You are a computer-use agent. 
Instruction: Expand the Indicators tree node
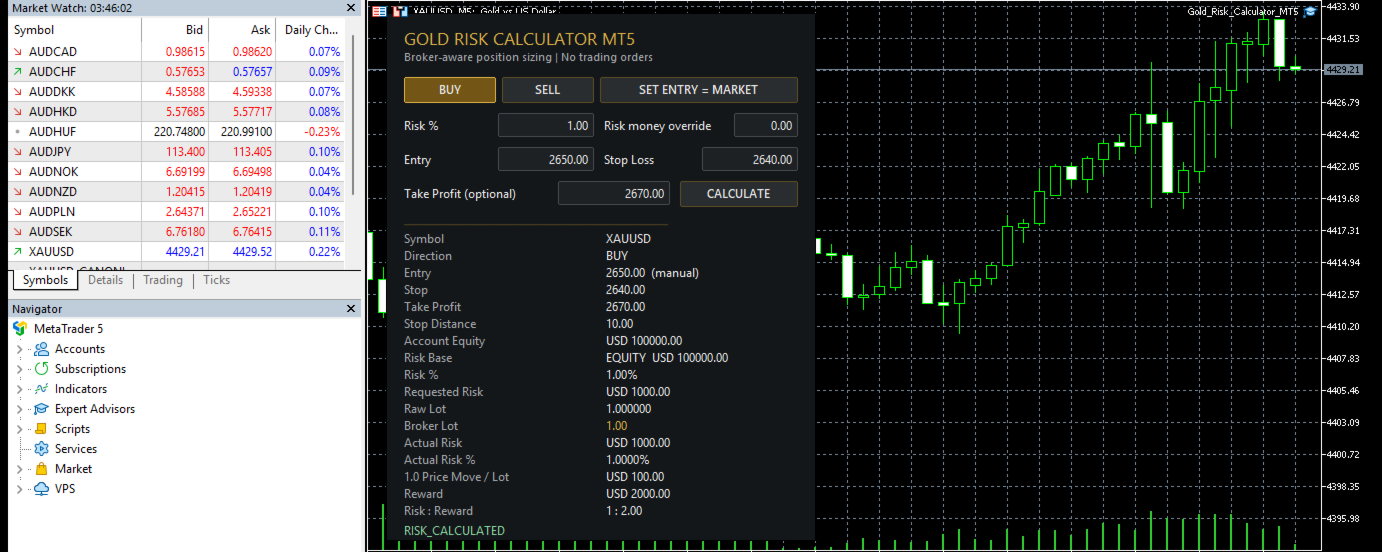[x=19, y=389]
